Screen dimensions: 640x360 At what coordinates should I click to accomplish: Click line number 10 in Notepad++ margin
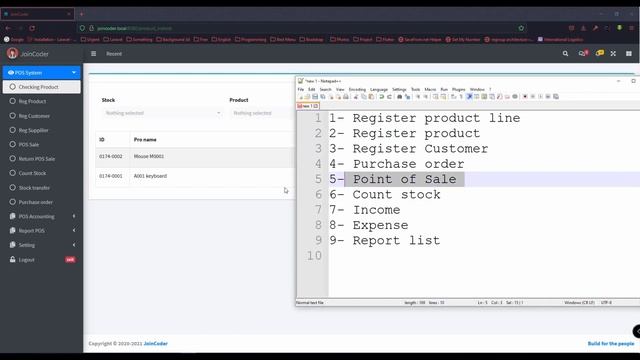pyautogui.click(x=314, y=256)
